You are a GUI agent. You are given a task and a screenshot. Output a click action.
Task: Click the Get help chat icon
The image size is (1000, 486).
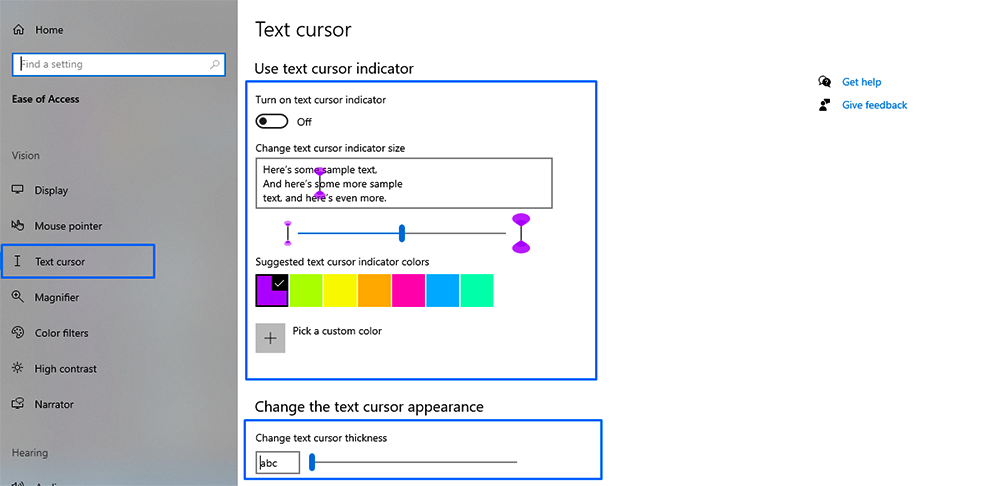pos(824,82)
